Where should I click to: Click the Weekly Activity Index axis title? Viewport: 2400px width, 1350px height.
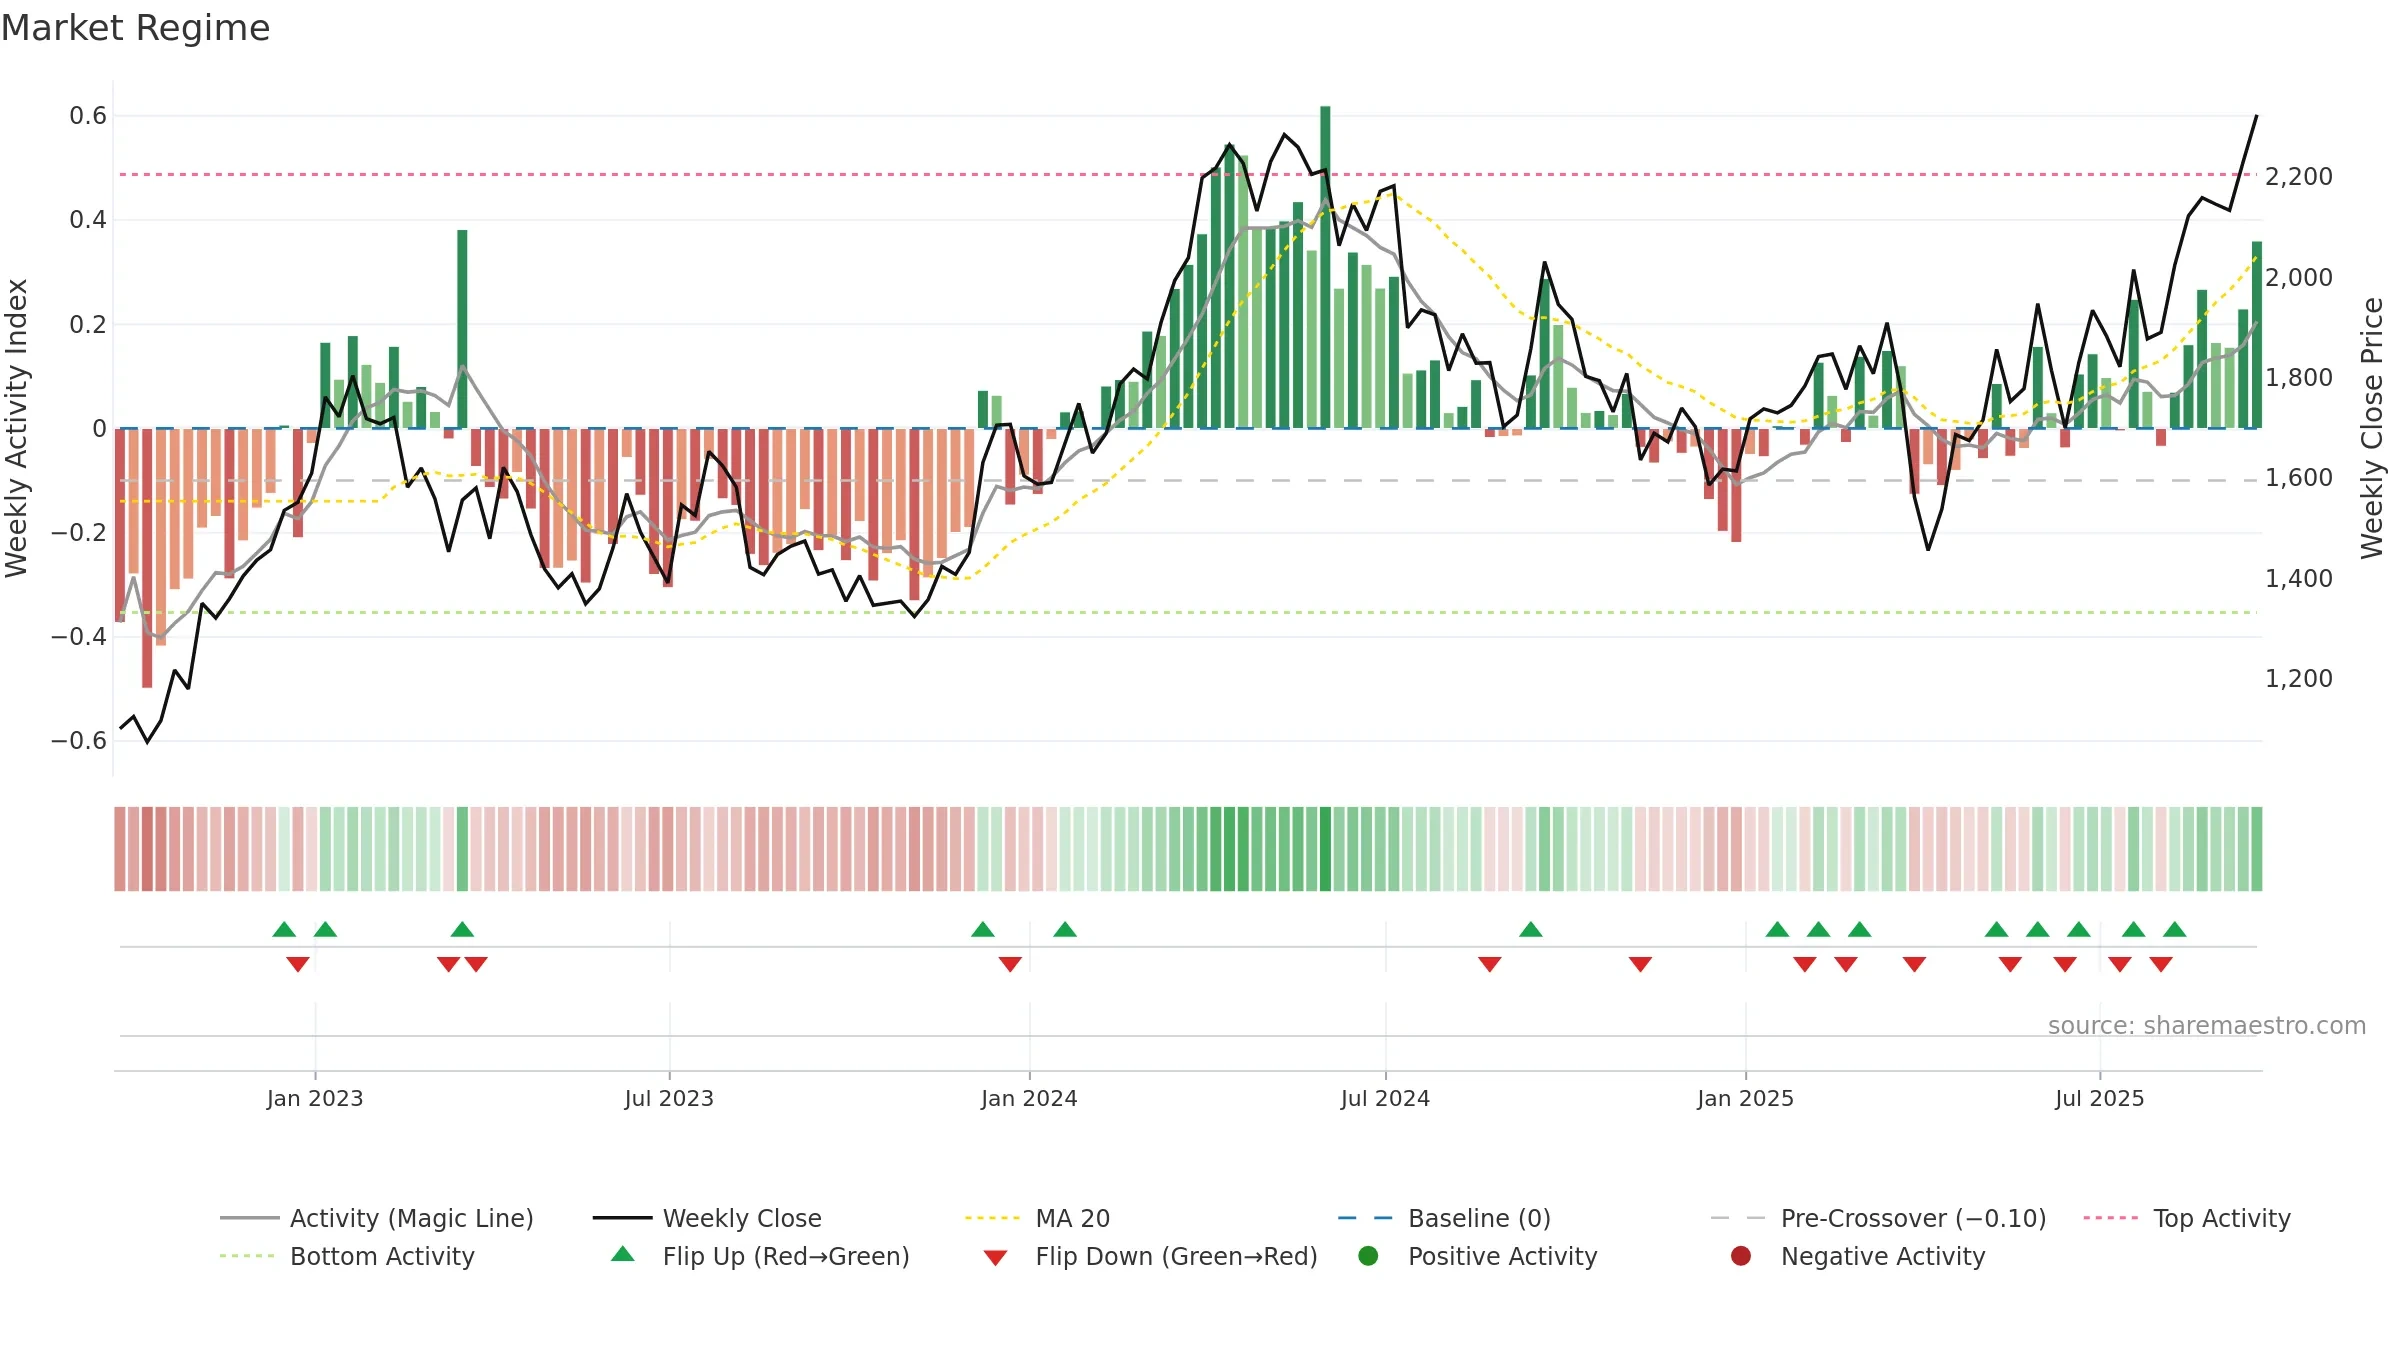coord(16,428)
